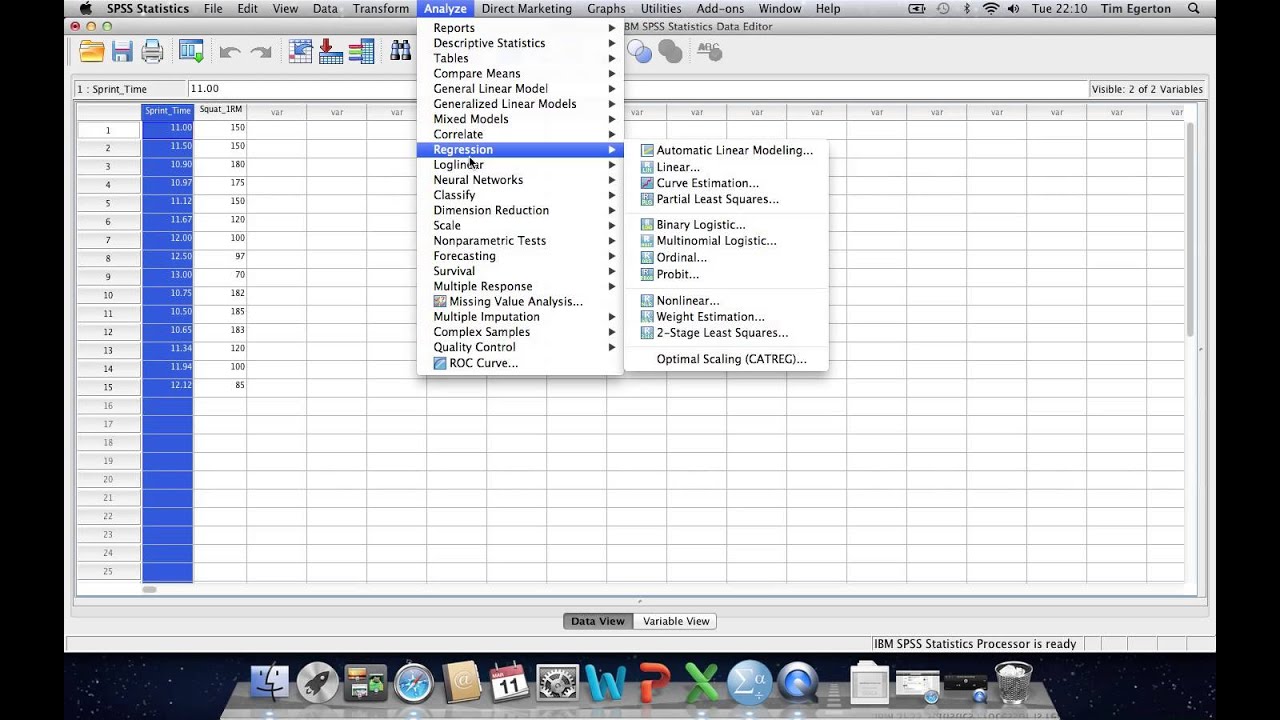Expand the Correlate submenu
This screenshot has width=1280, height=720.
coord(519,134)
